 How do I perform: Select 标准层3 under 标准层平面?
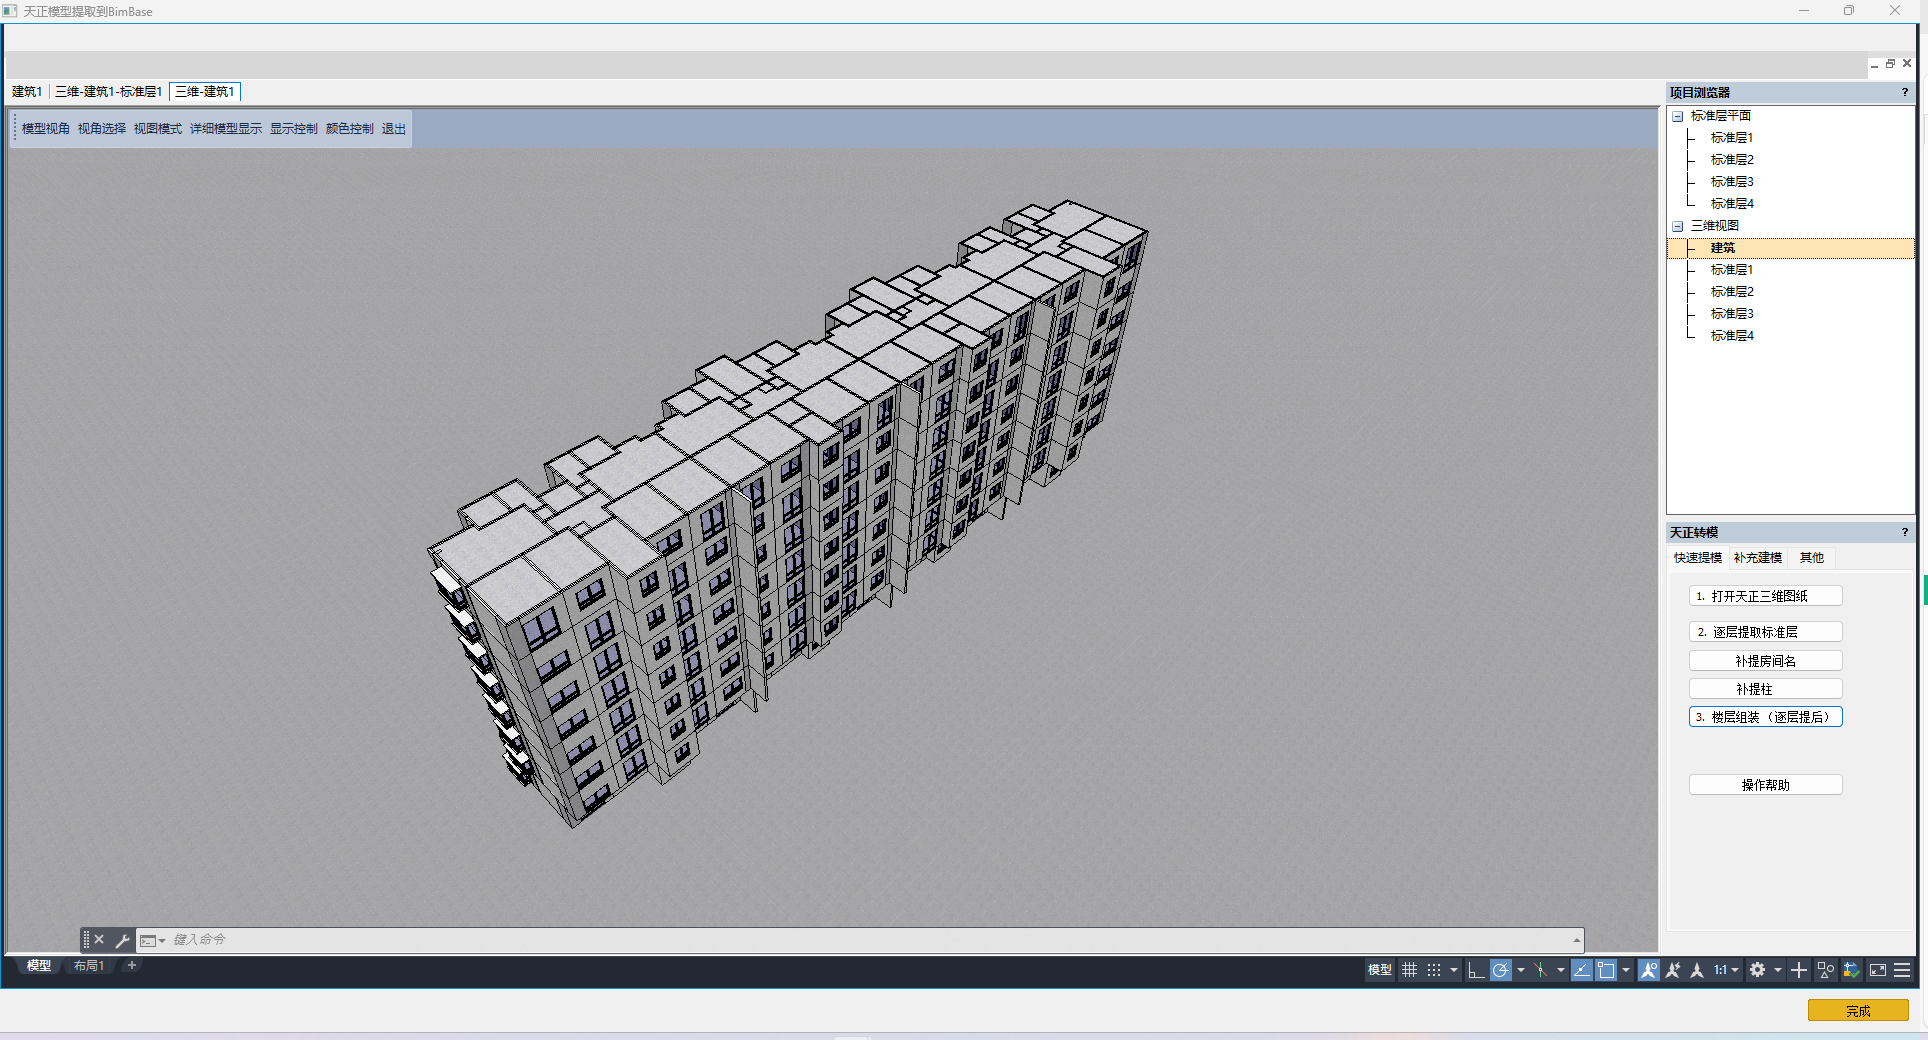1731,182
